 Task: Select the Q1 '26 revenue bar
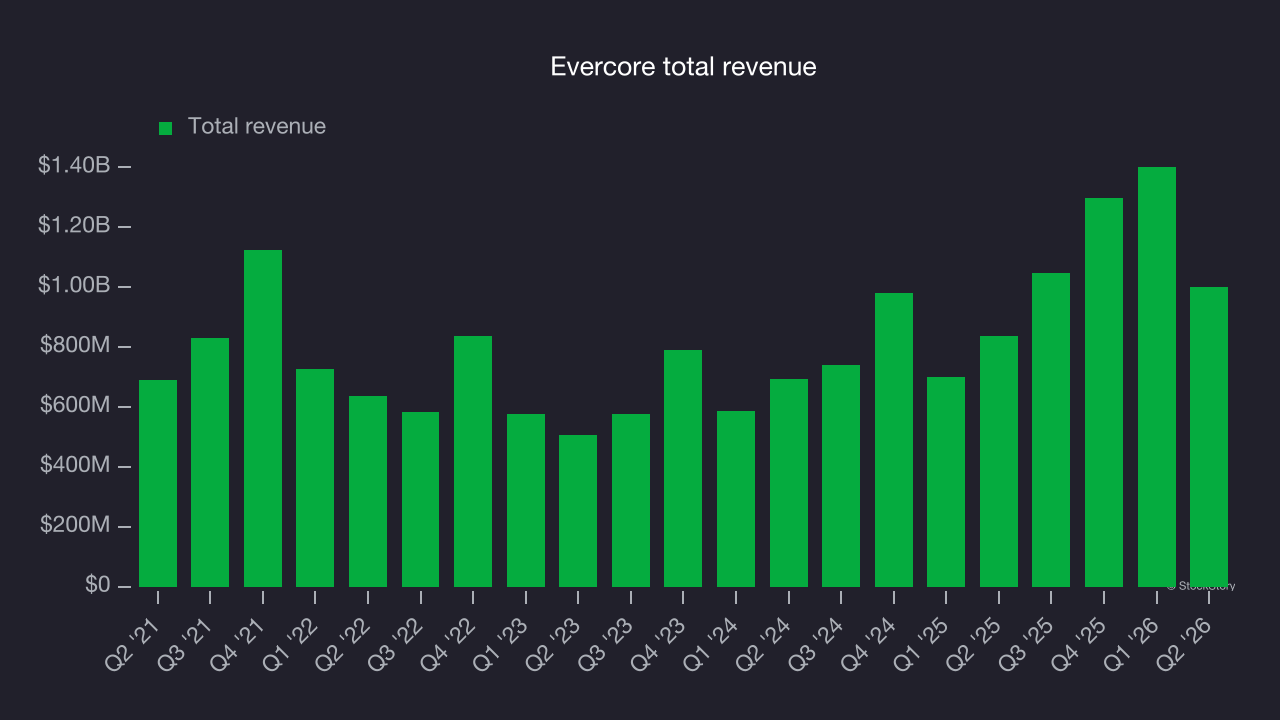(1157, 377)
